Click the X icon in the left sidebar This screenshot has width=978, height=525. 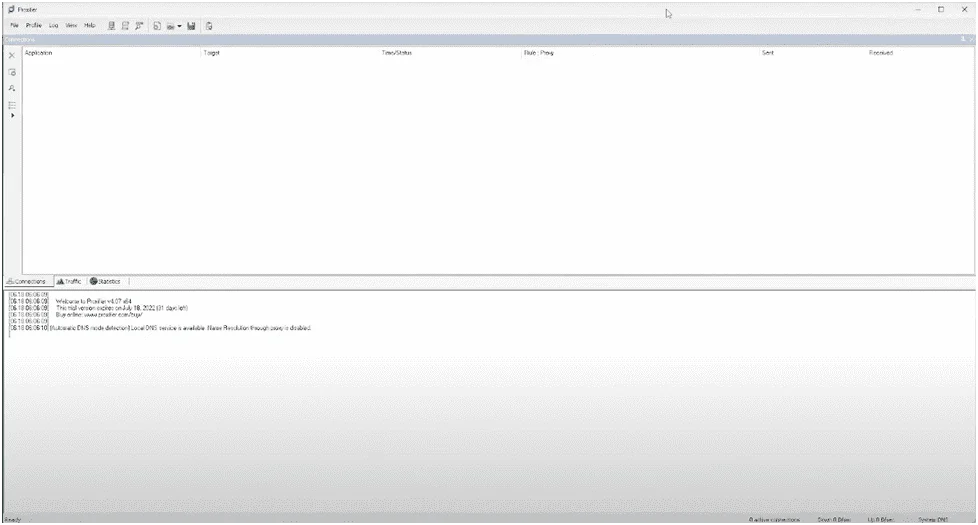point(12,55)
